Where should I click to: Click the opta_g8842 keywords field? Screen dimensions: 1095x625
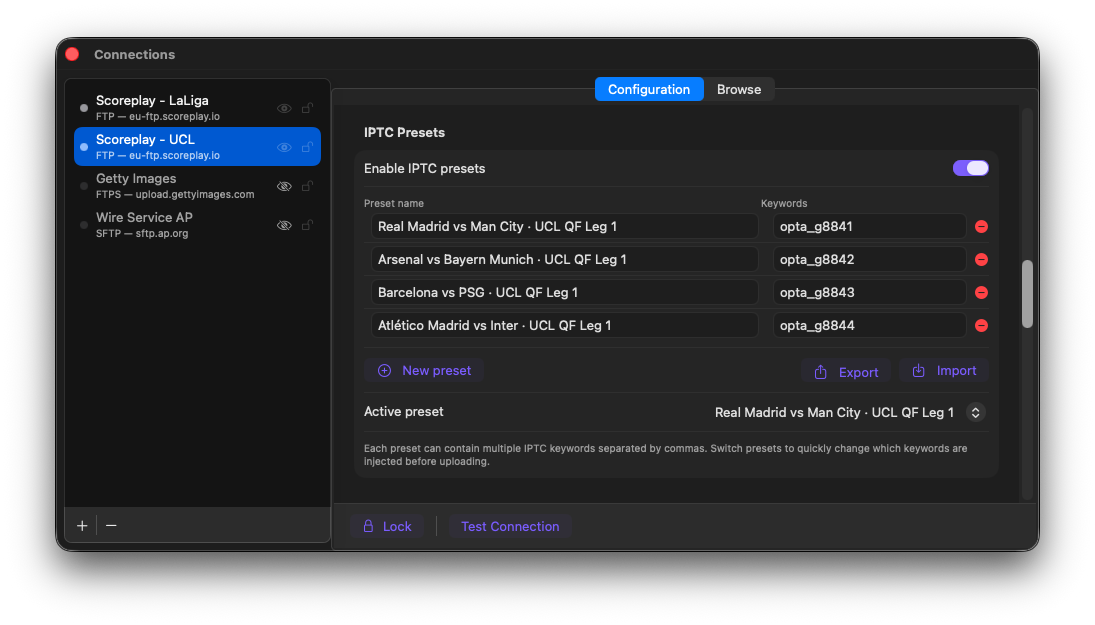tap(869, 259)
